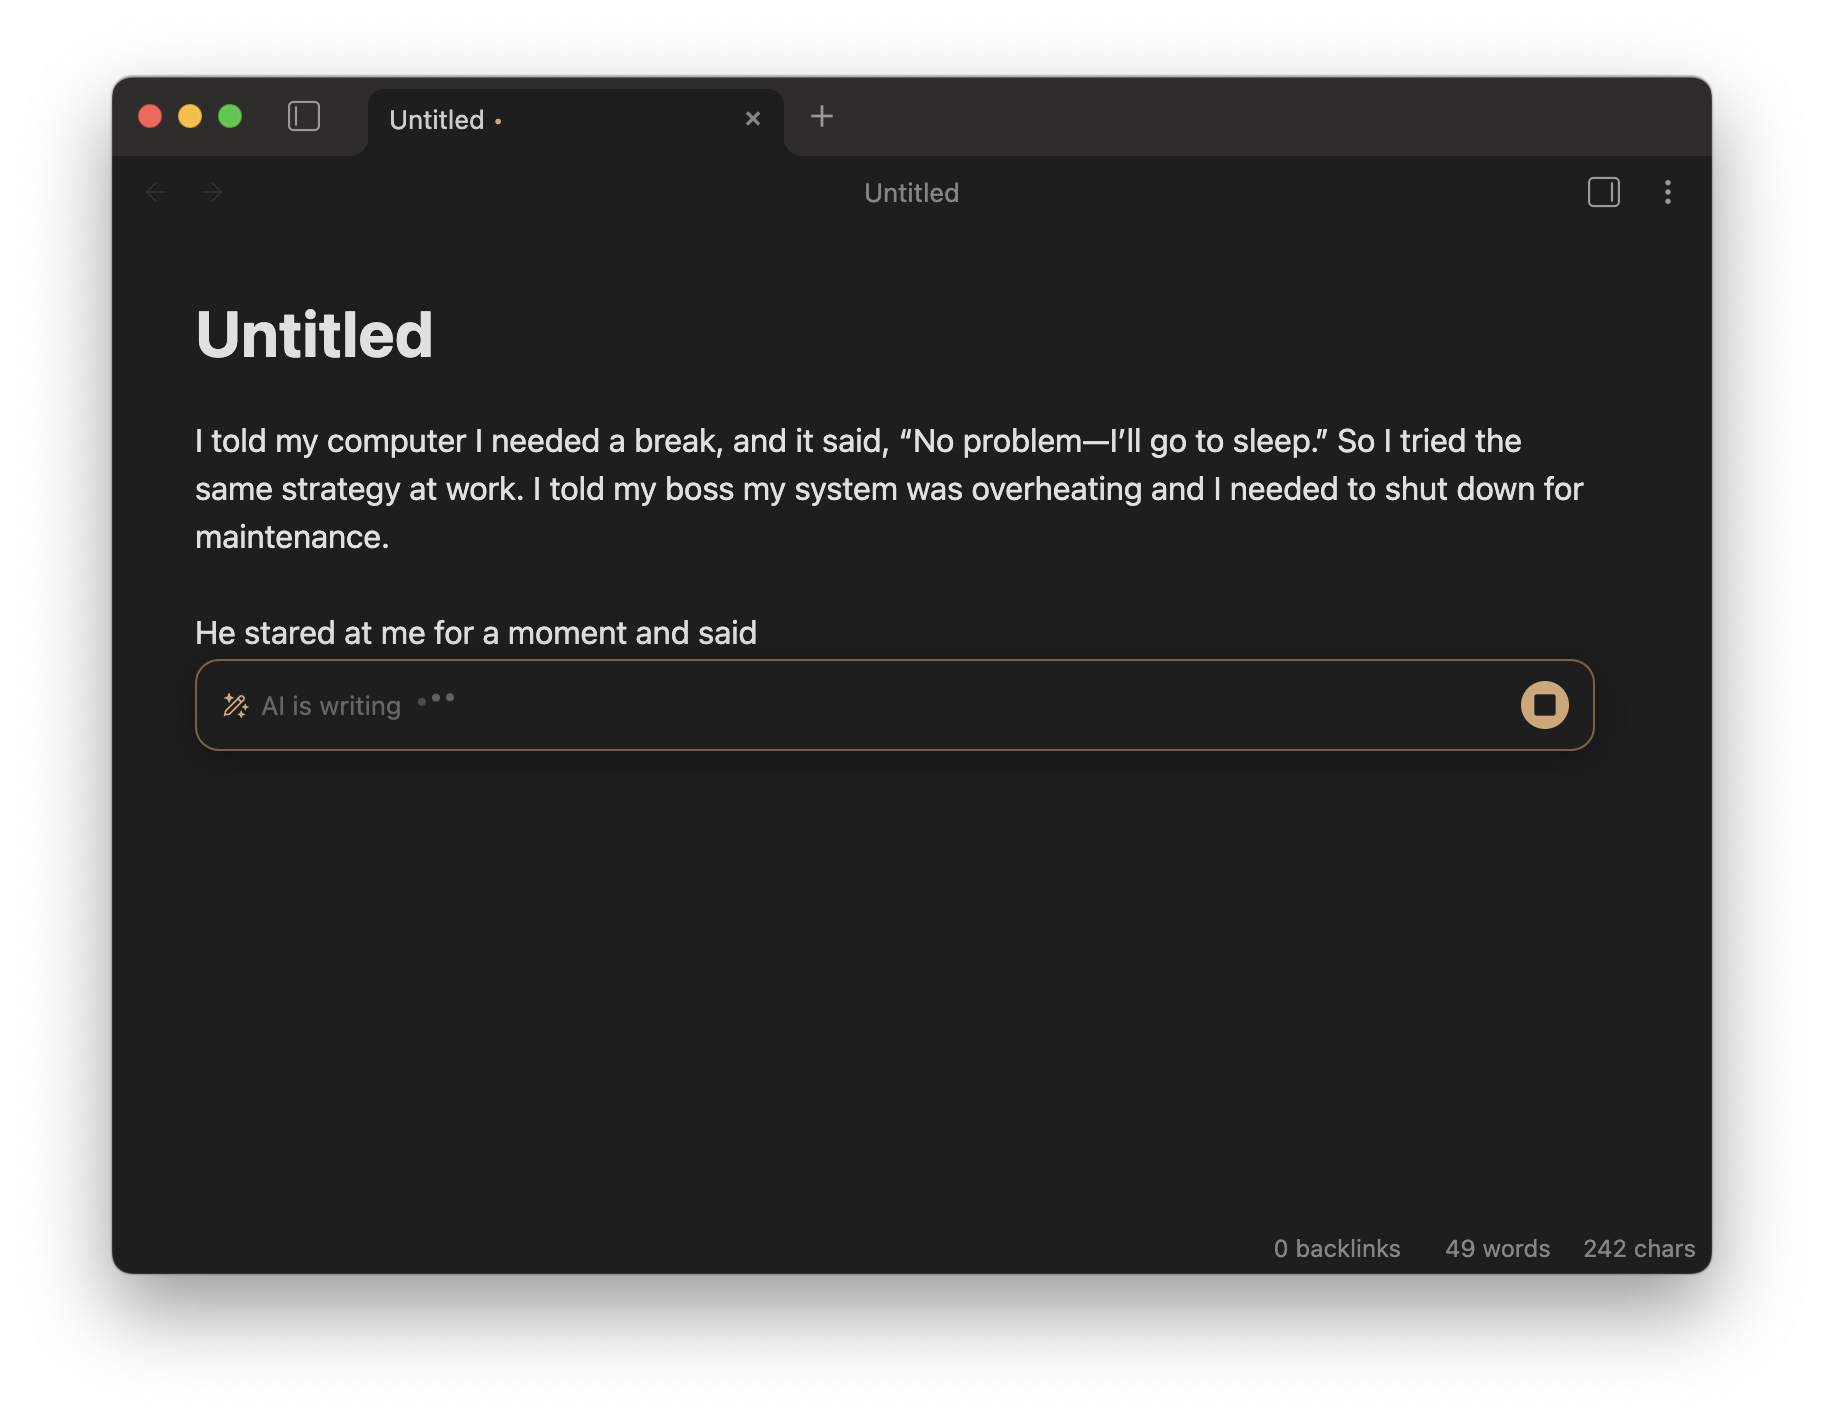Image resolution: width=1824 pixels, height=1422 pixels.
Task: Click the unsaved-changes dot on the tab
Action: click(x=499, y=121)
